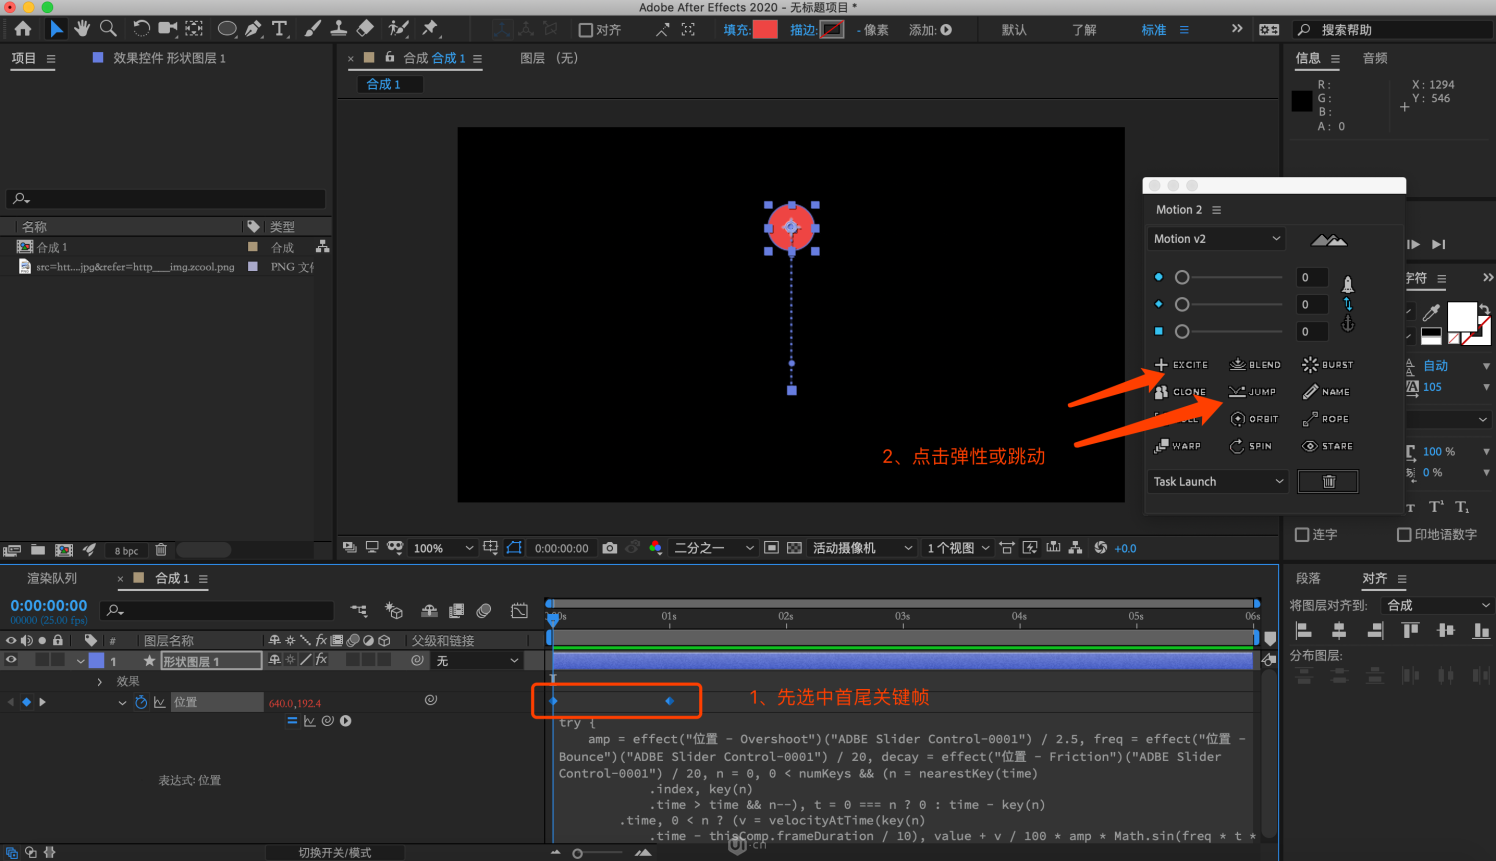Enable the 对齐 snapping checkbox
Viewport: 1496px width, 861px height.
(586, 30)
